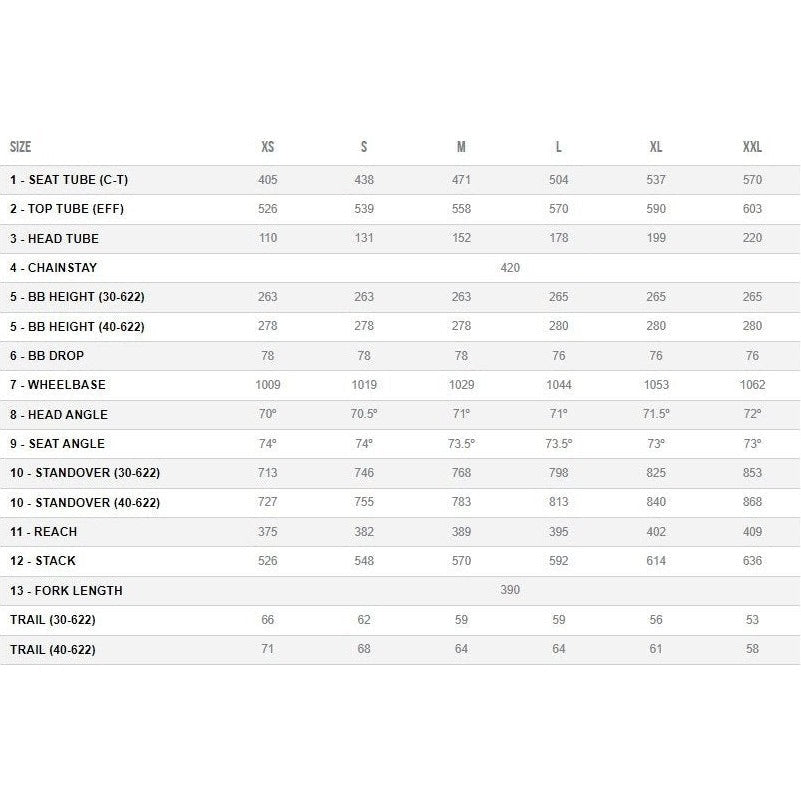The height and width of the screenshot is (801, 801).
Task: Click the '11 - REACH' row label
Action: [44, 532]
